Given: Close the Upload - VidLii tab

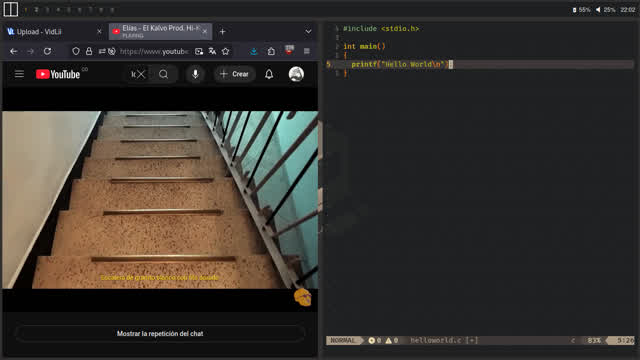Looking at the screenshot, I should coord(99,31).
